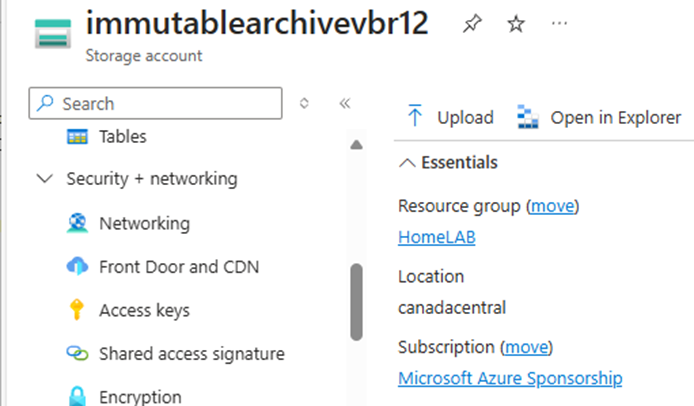The height and width of the screenshot is (406, 694).
Task: Open the HomeLAB resource group link
Action: pyautogui.click(x=436, y=238)
